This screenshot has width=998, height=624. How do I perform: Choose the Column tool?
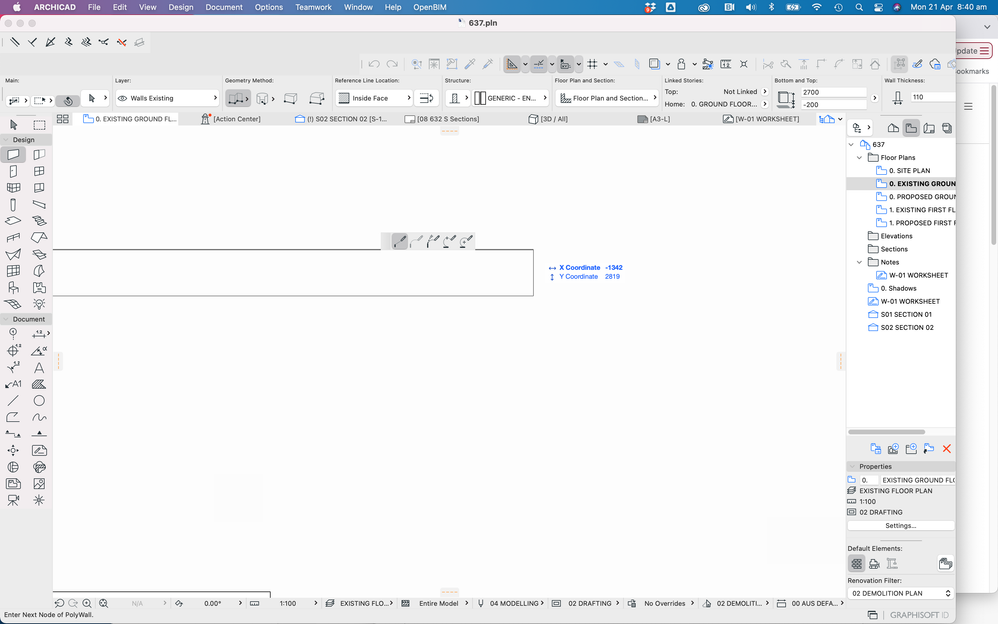(13, 204)
